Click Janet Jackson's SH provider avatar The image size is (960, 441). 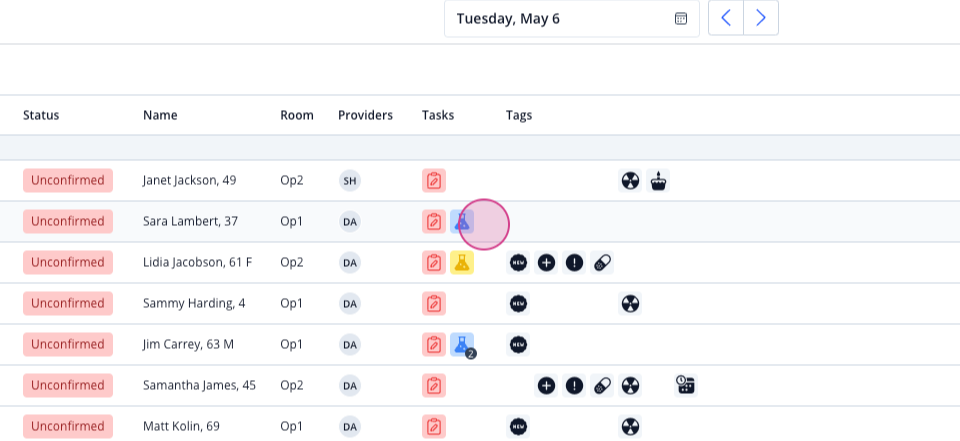(x=350, y=181)
